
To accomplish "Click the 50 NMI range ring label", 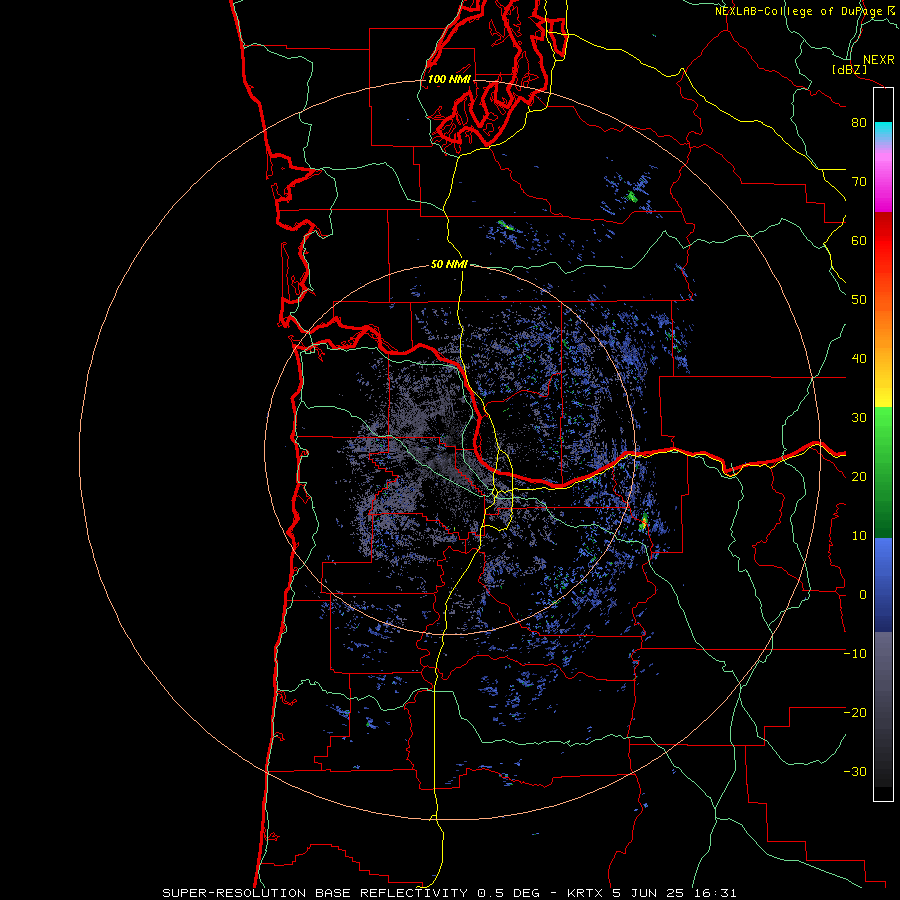I will click(x=449, y=265).
